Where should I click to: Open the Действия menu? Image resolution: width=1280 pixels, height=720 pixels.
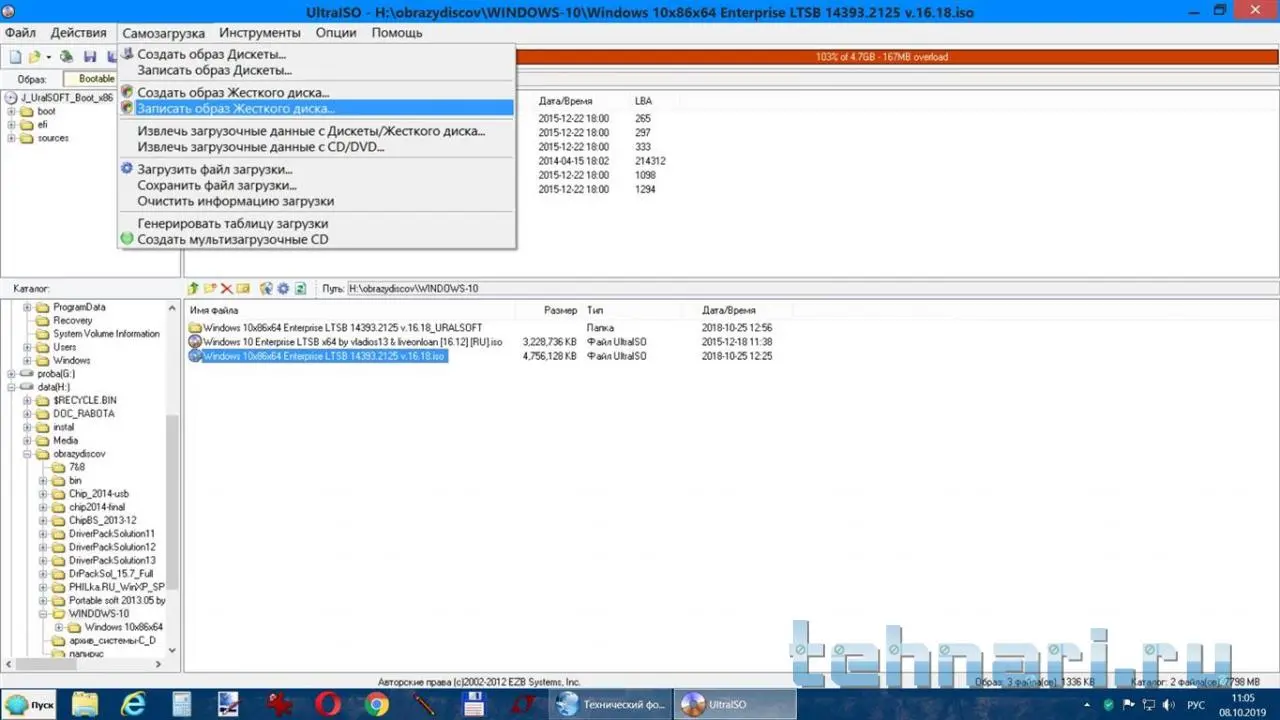[x=78, y=33]
